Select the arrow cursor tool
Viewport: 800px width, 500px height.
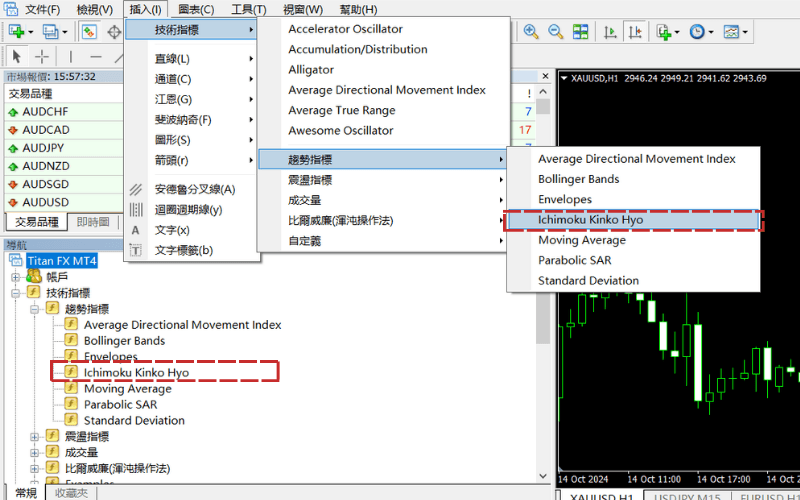(17, 56)
